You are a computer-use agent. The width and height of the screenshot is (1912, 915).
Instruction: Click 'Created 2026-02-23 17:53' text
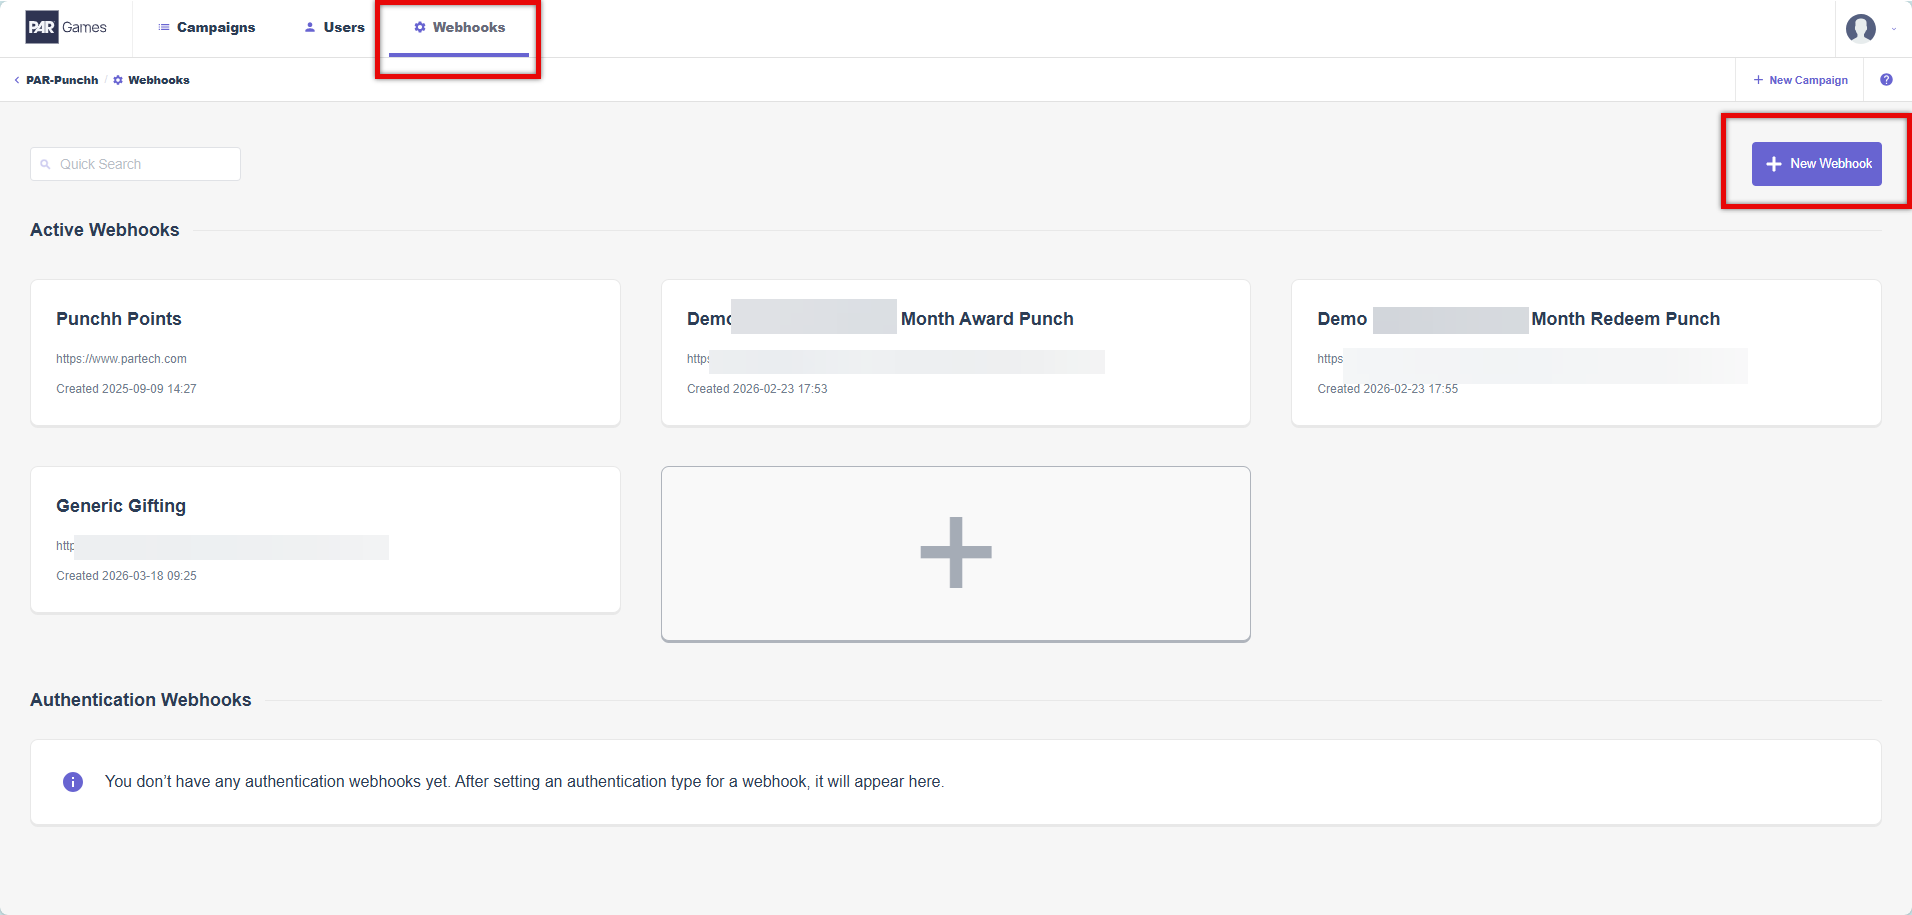(757, 389)
